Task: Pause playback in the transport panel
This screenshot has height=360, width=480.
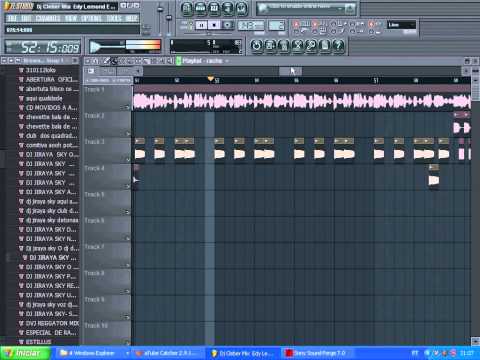Action: (x=201, y=25)
